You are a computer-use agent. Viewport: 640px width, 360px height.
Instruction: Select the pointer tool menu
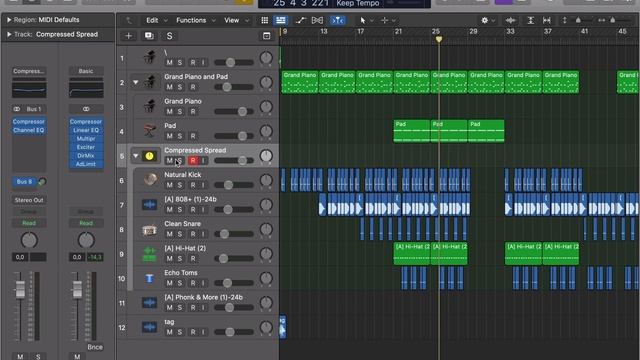[x=363, y=20]
